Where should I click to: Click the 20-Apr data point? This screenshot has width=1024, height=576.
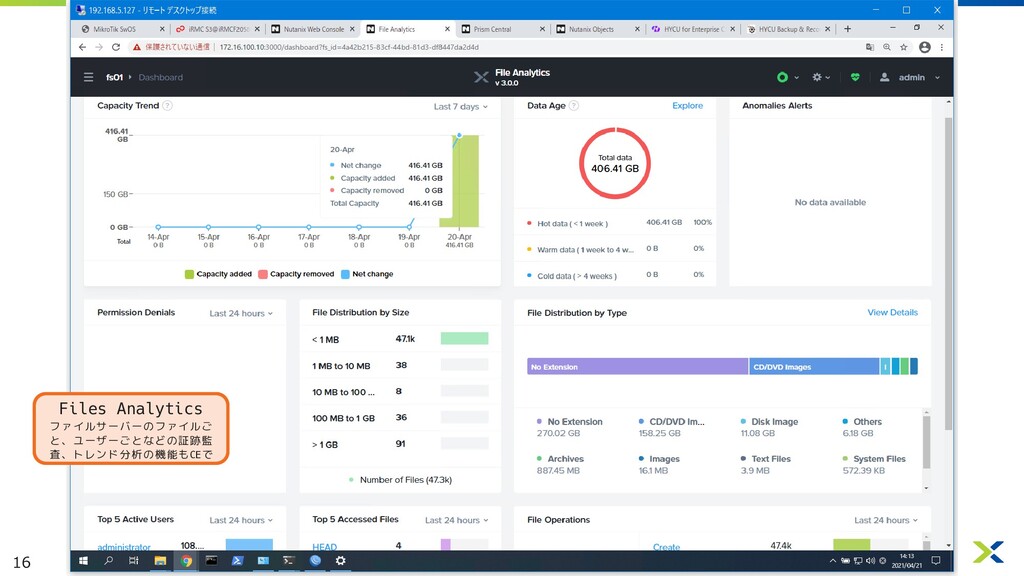point(459,135)
